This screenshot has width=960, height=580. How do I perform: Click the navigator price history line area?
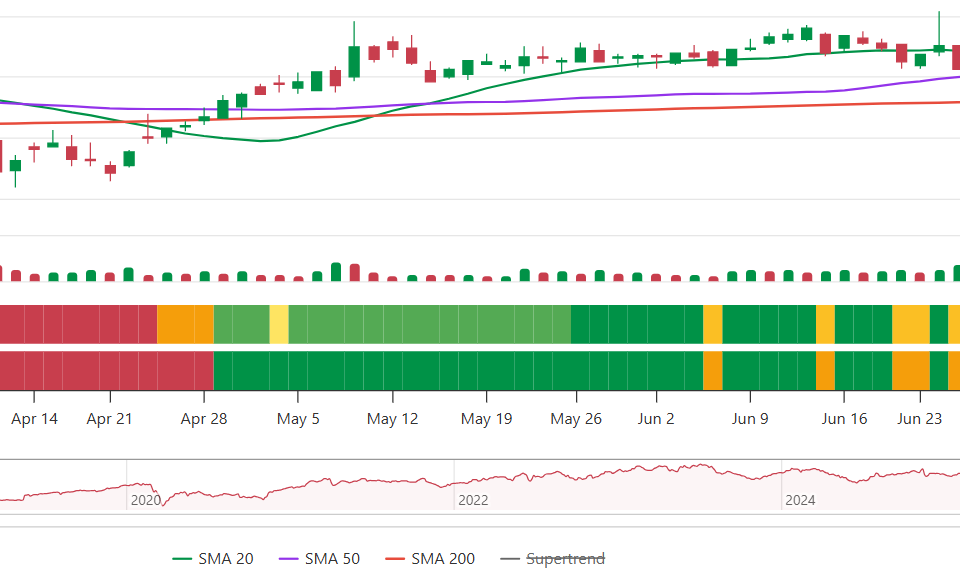click(480, 484)
